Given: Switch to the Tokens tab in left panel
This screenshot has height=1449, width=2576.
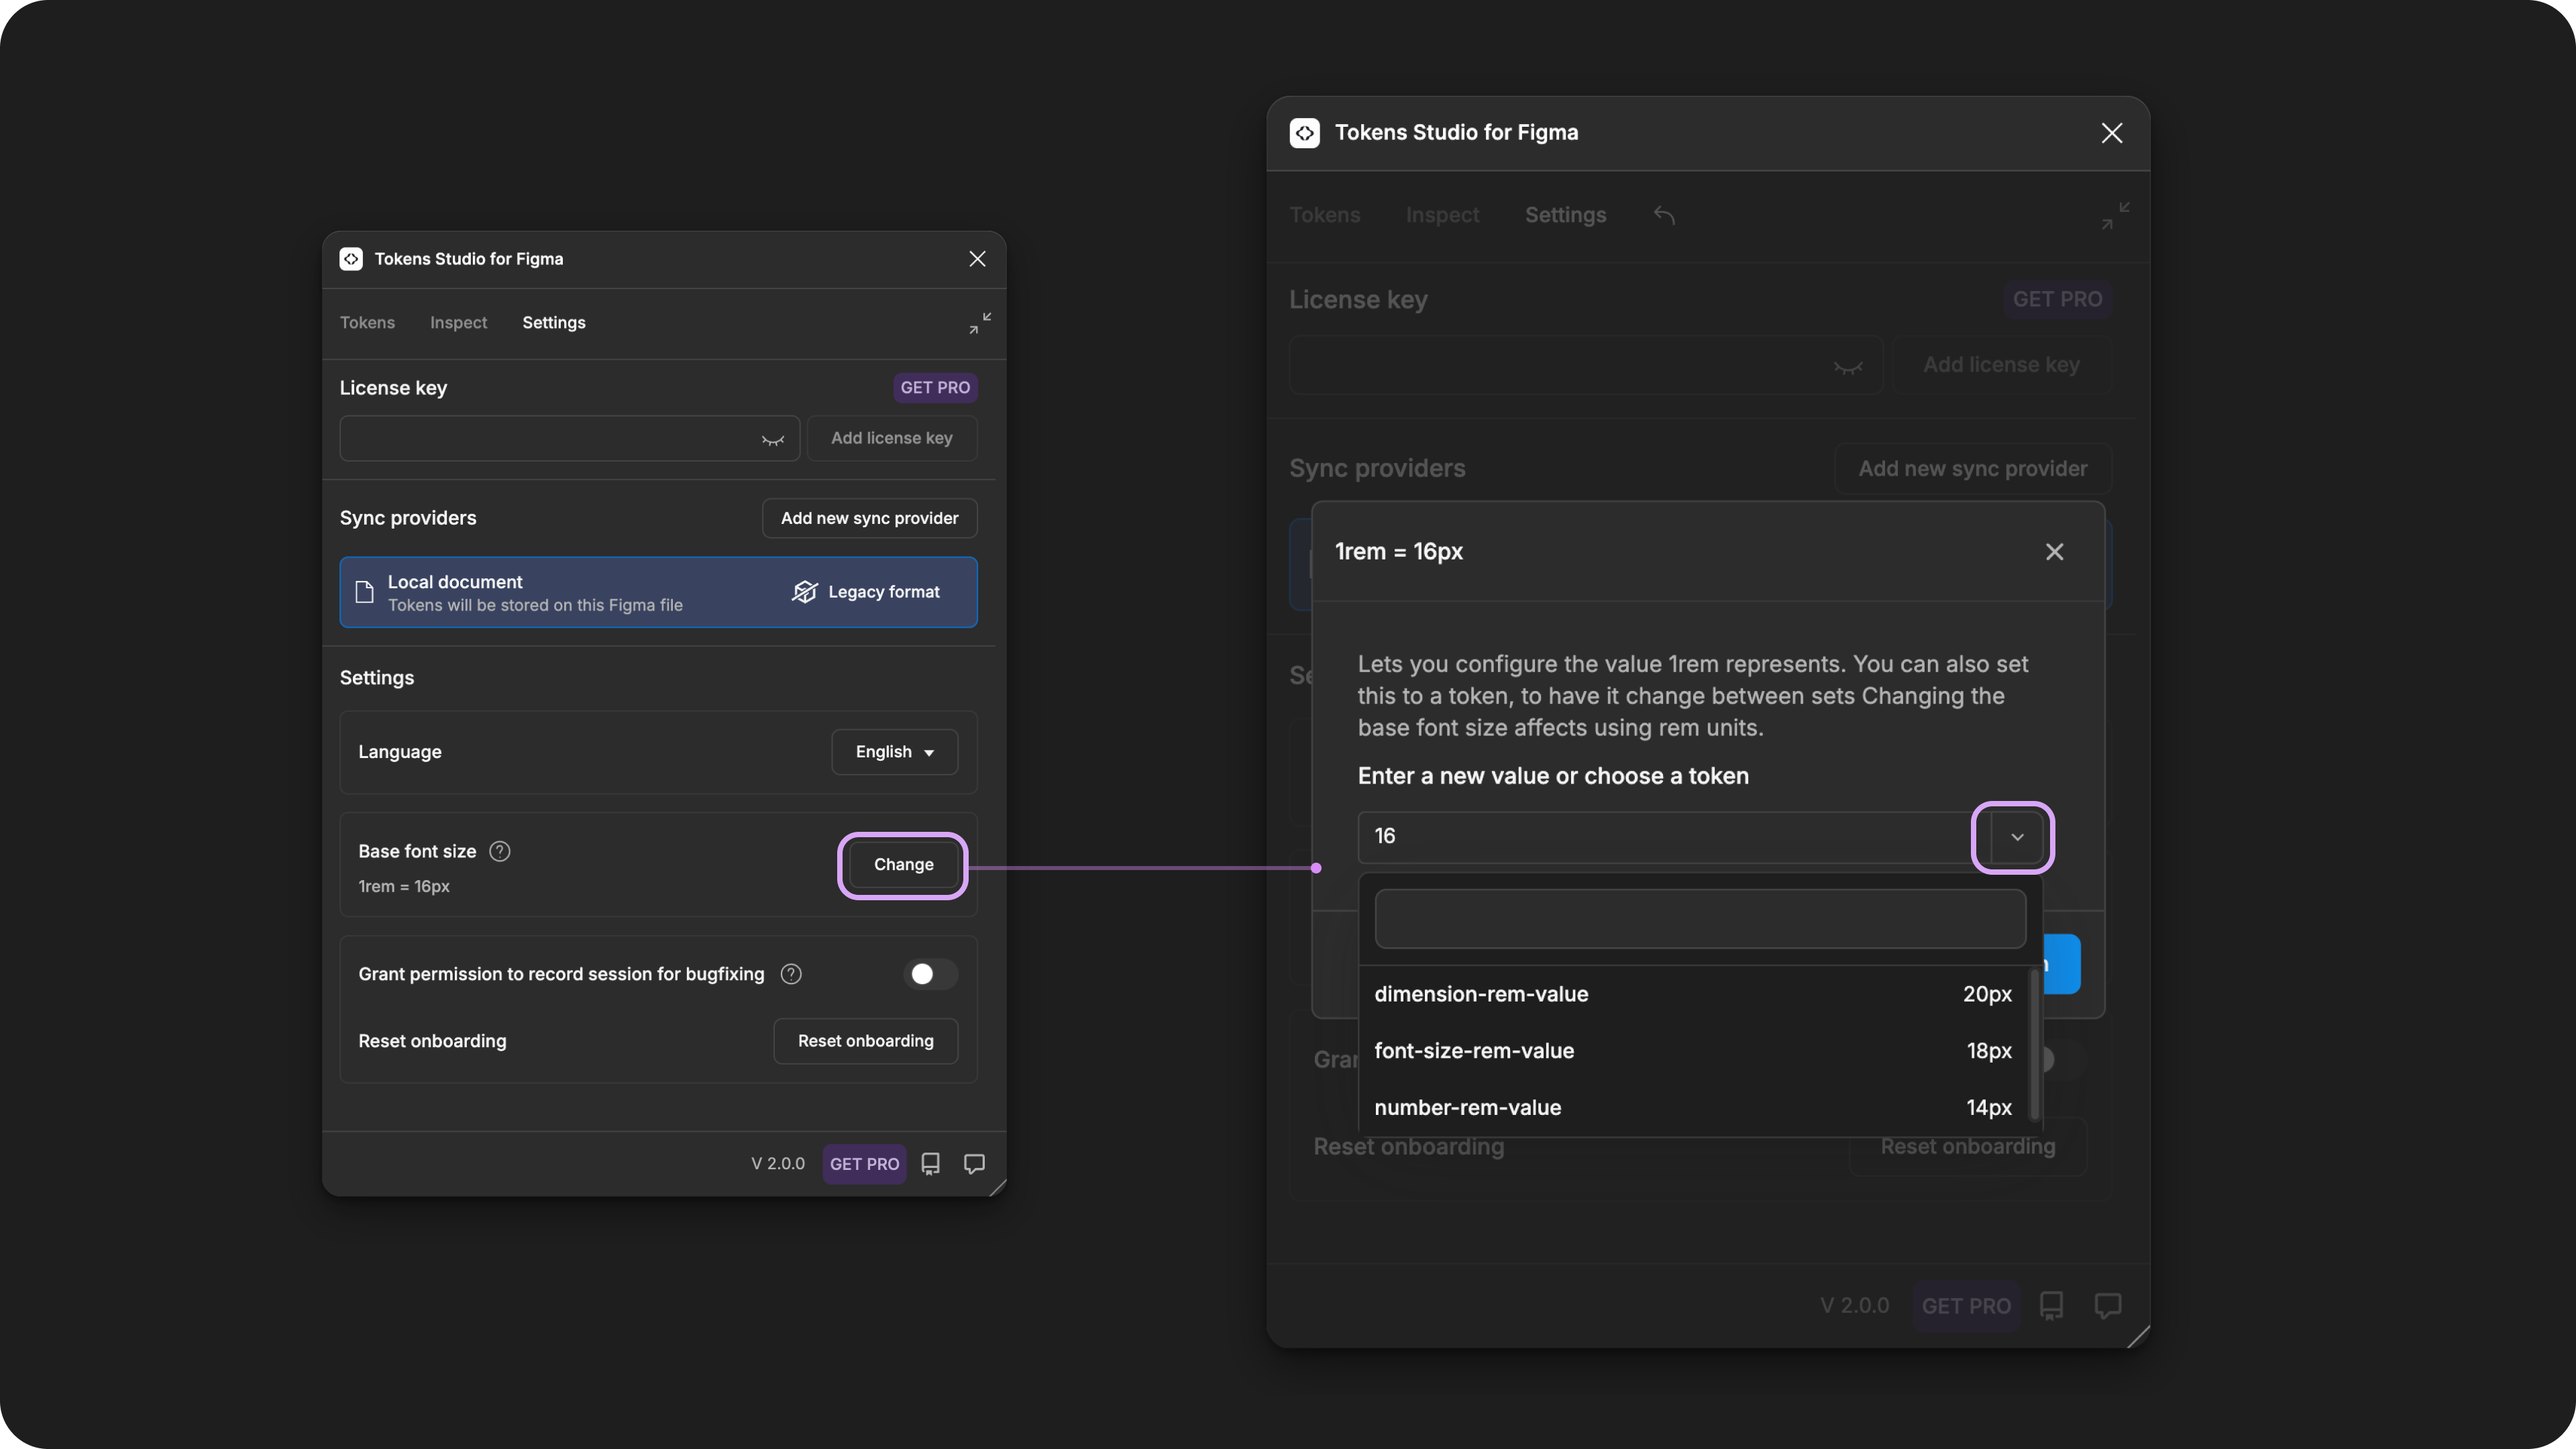Looking at the screenshot, I should click(x=367, y=323).
